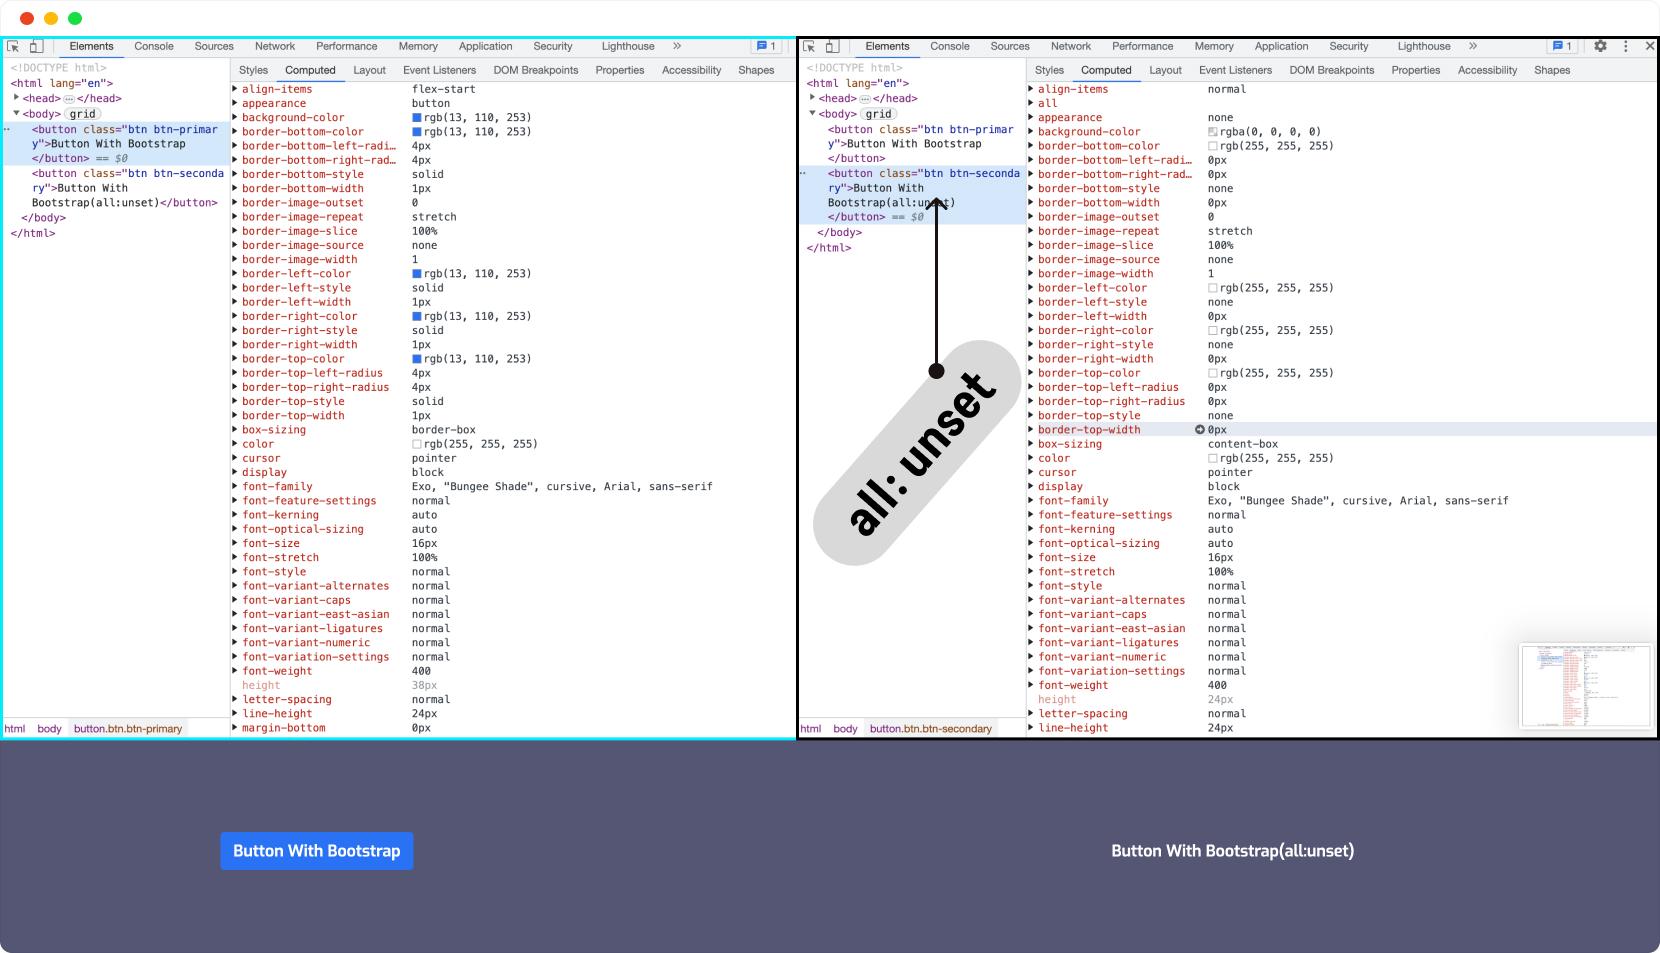The width and height of the screenshot is (1660, 953).
Task: Click the messages badge icon in left DevTools
Action: (x=766, y=46)
